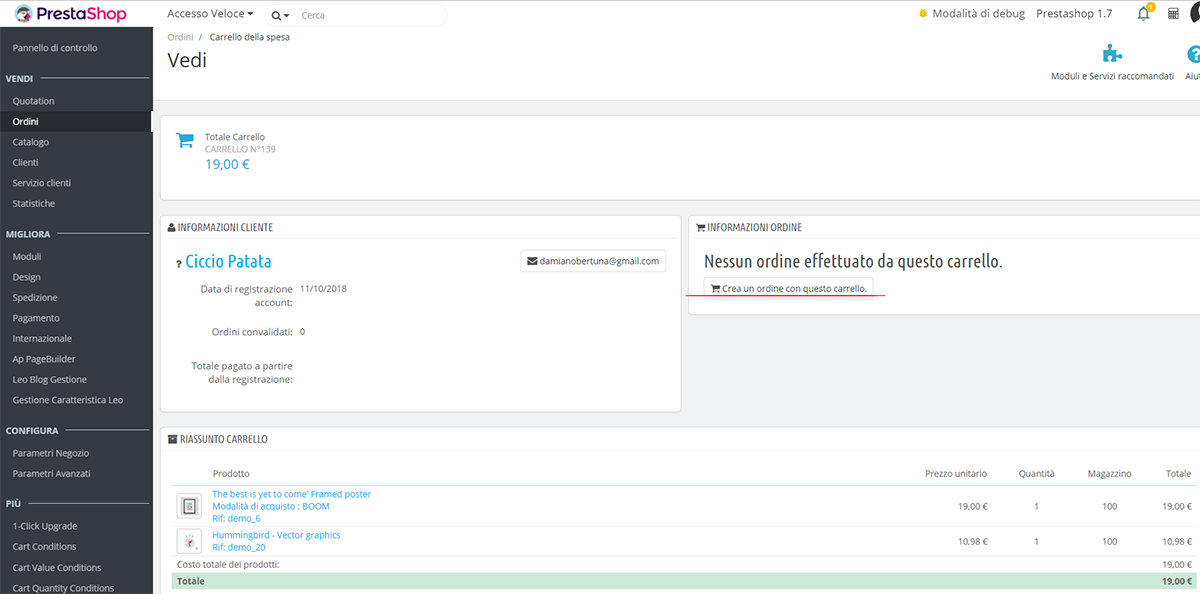
Task: Open Catalogo in the sidebar menu
Action: [x=31, y=142]
